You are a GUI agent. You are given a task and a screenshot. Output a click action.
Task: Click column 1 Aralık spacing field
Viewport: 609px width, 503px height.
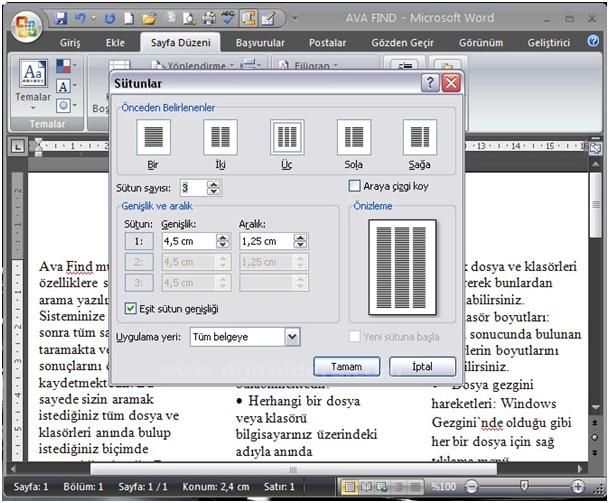(x=266, y=241)
